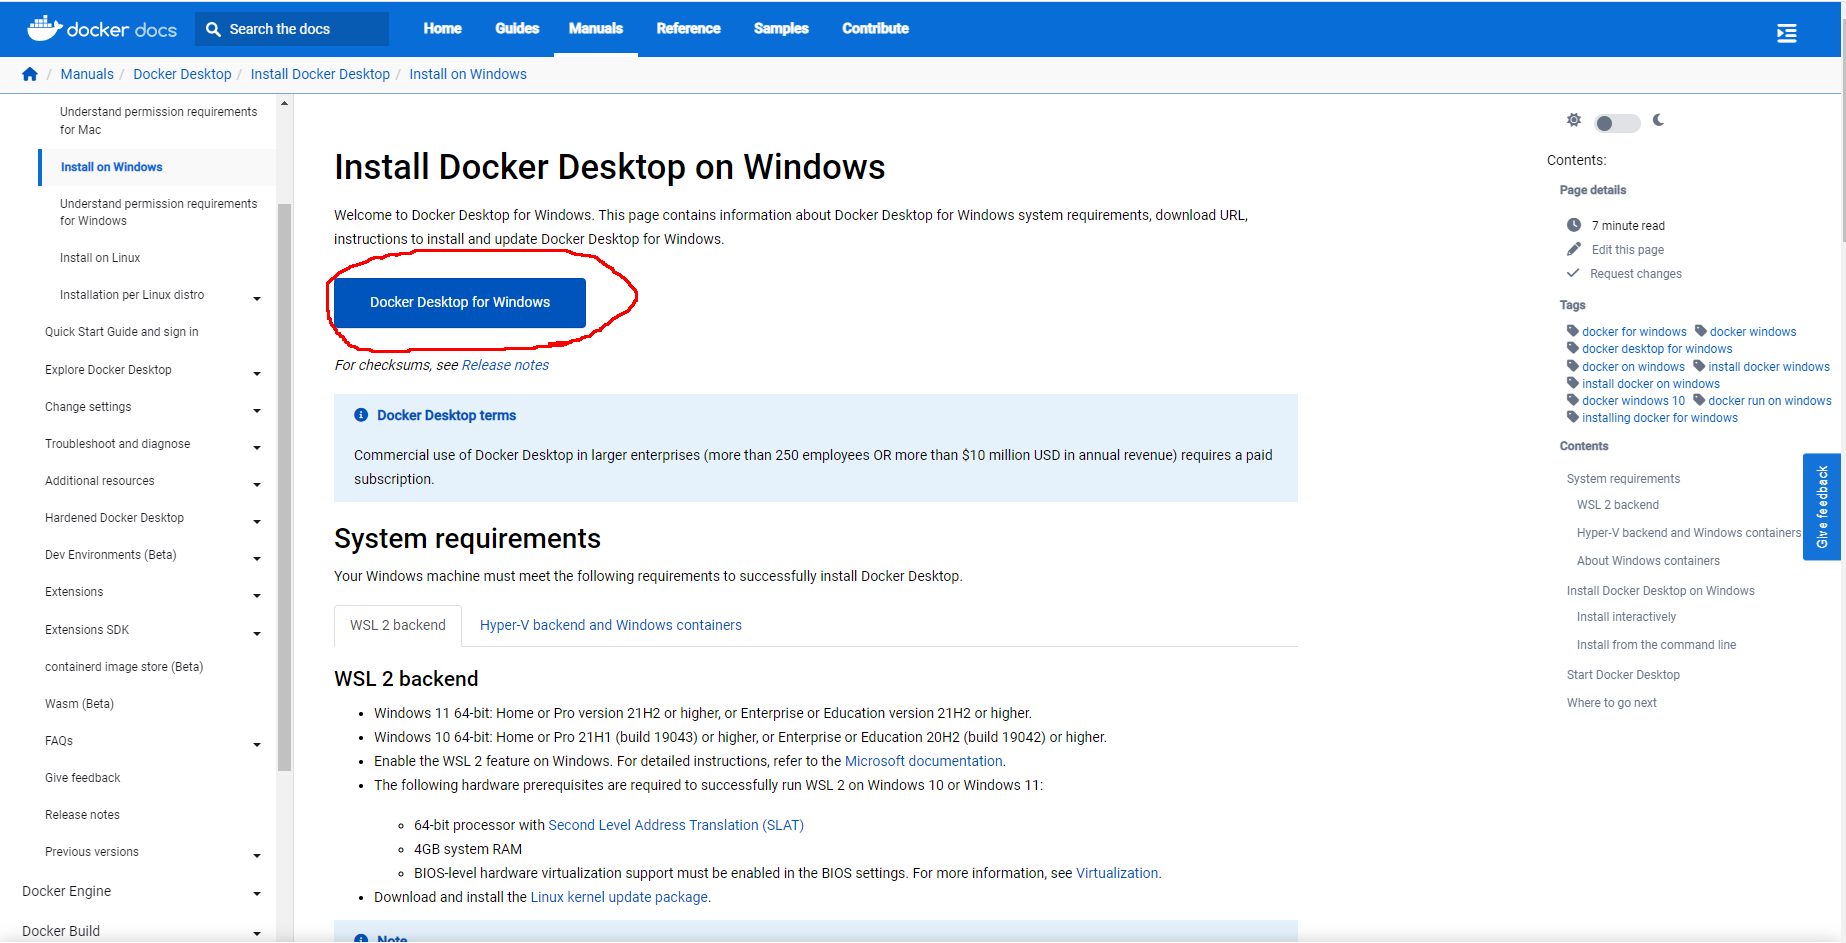Open the Reference nav item
This screenshot has width=1846, height=943.
tap(688, 28)
